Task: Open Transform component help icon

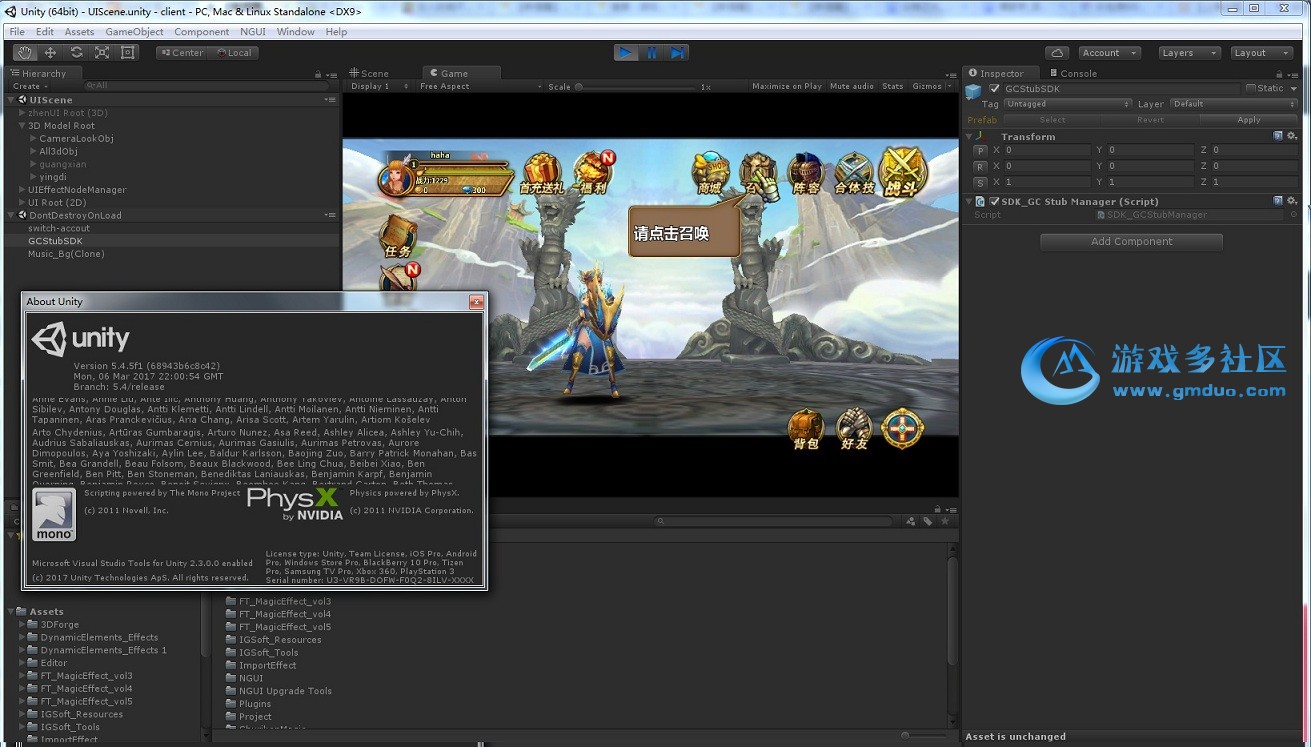Action: 1278,136
